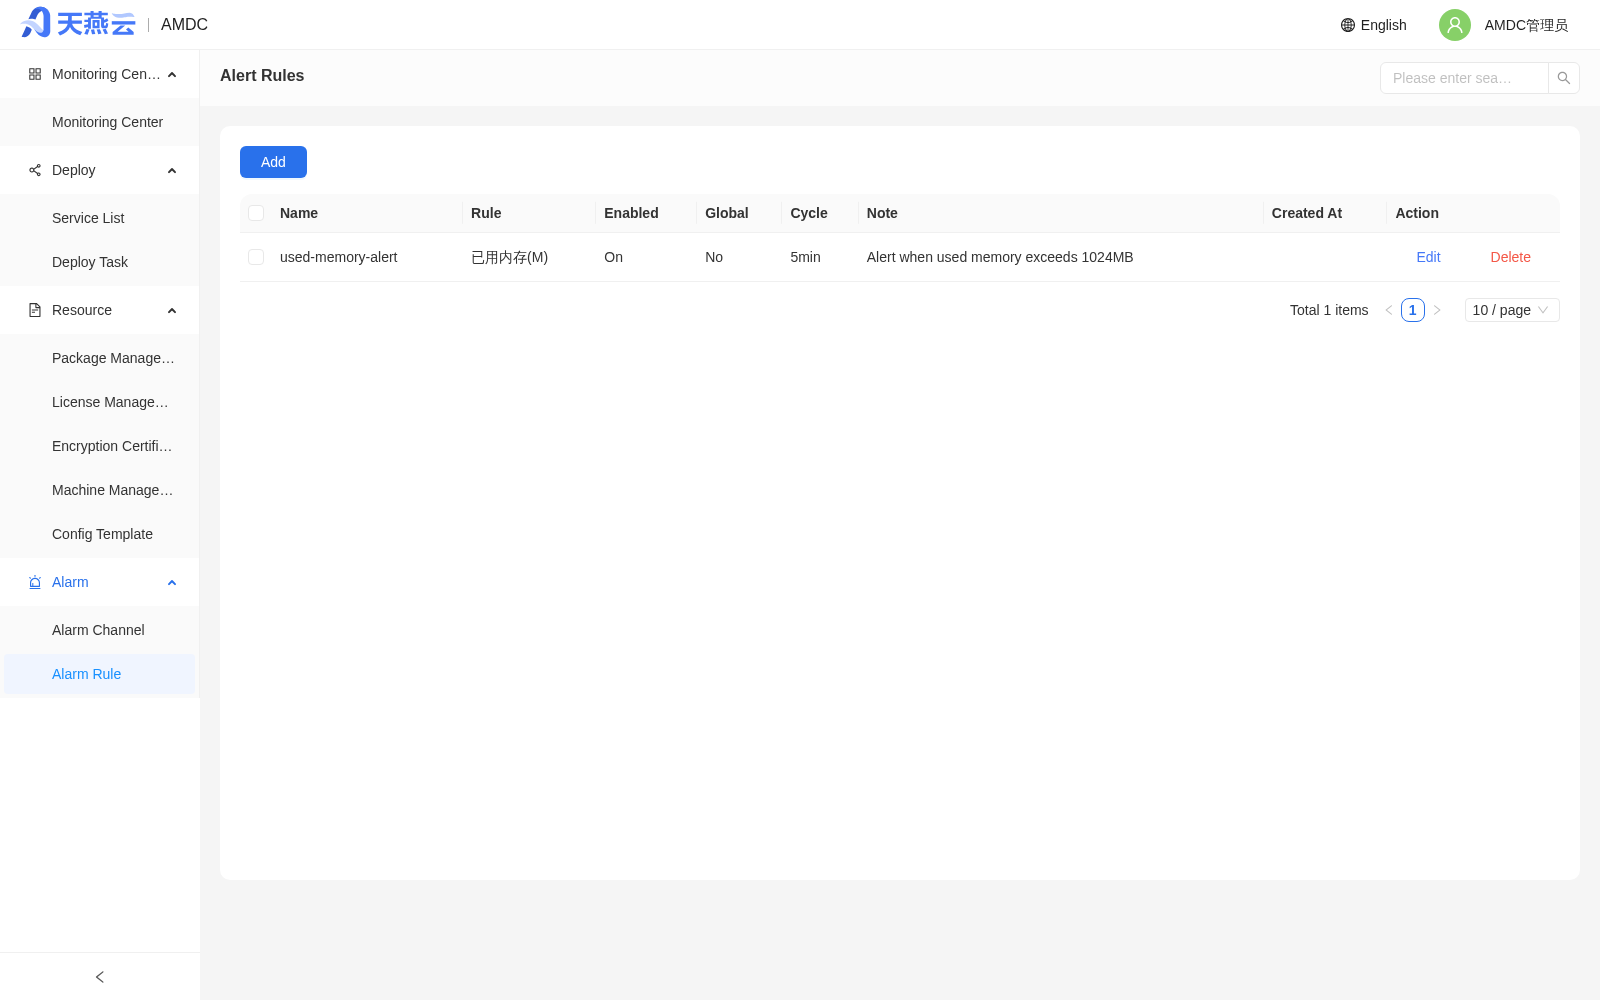Click the 已用内存(M) rule cell
Screen dimensions: 1600x1000
click(510, 257)
